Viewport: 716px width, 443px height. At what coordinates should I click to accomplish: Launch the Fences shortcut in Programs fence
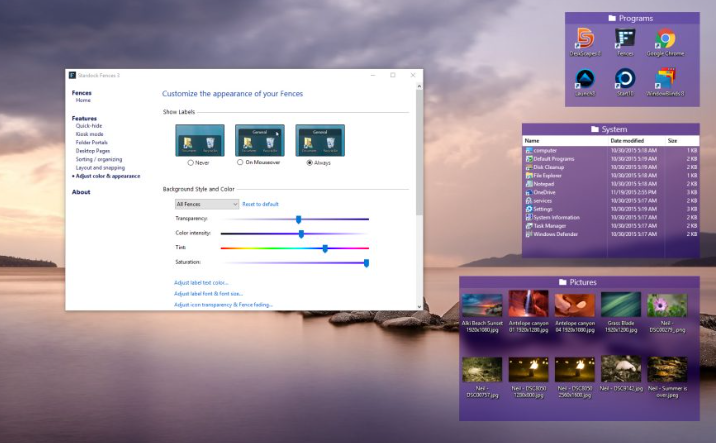pyautogui.click(x=625, y=39)
